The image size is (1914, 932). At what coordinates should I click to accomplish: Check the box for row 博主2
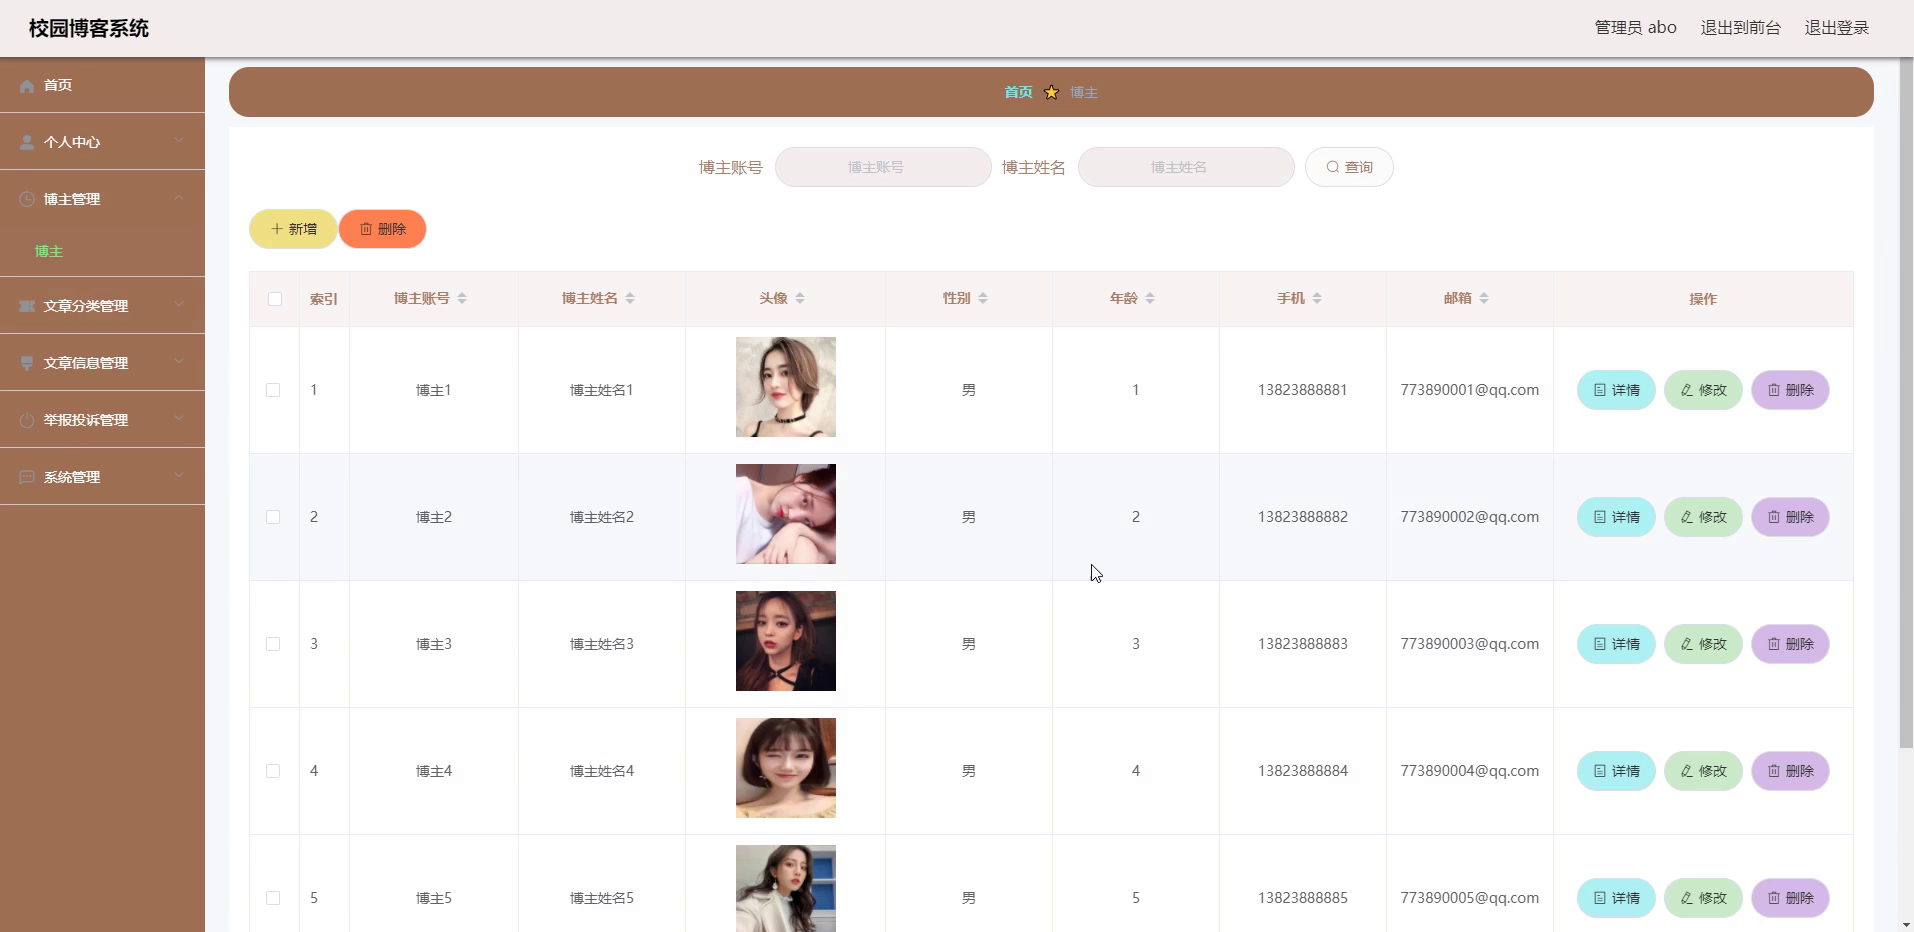tap(273, 517)
